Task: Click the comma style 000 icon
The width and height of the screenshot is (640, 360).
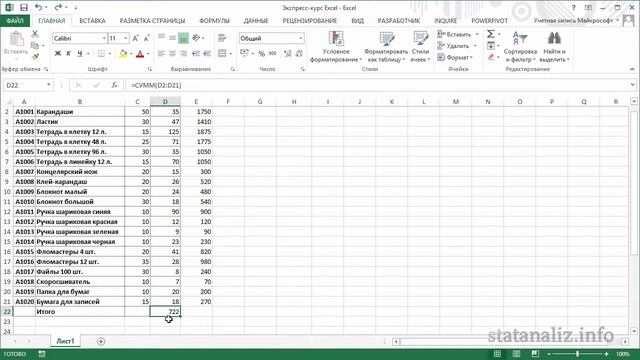Action: (x=273, y=53)
